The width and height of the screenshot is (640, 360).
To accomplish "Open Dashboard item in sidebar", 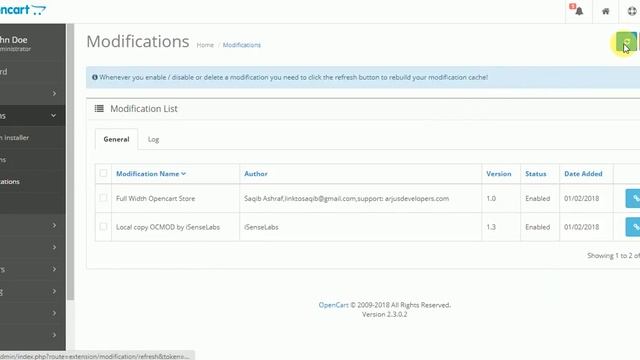I will tap(33, 72).
